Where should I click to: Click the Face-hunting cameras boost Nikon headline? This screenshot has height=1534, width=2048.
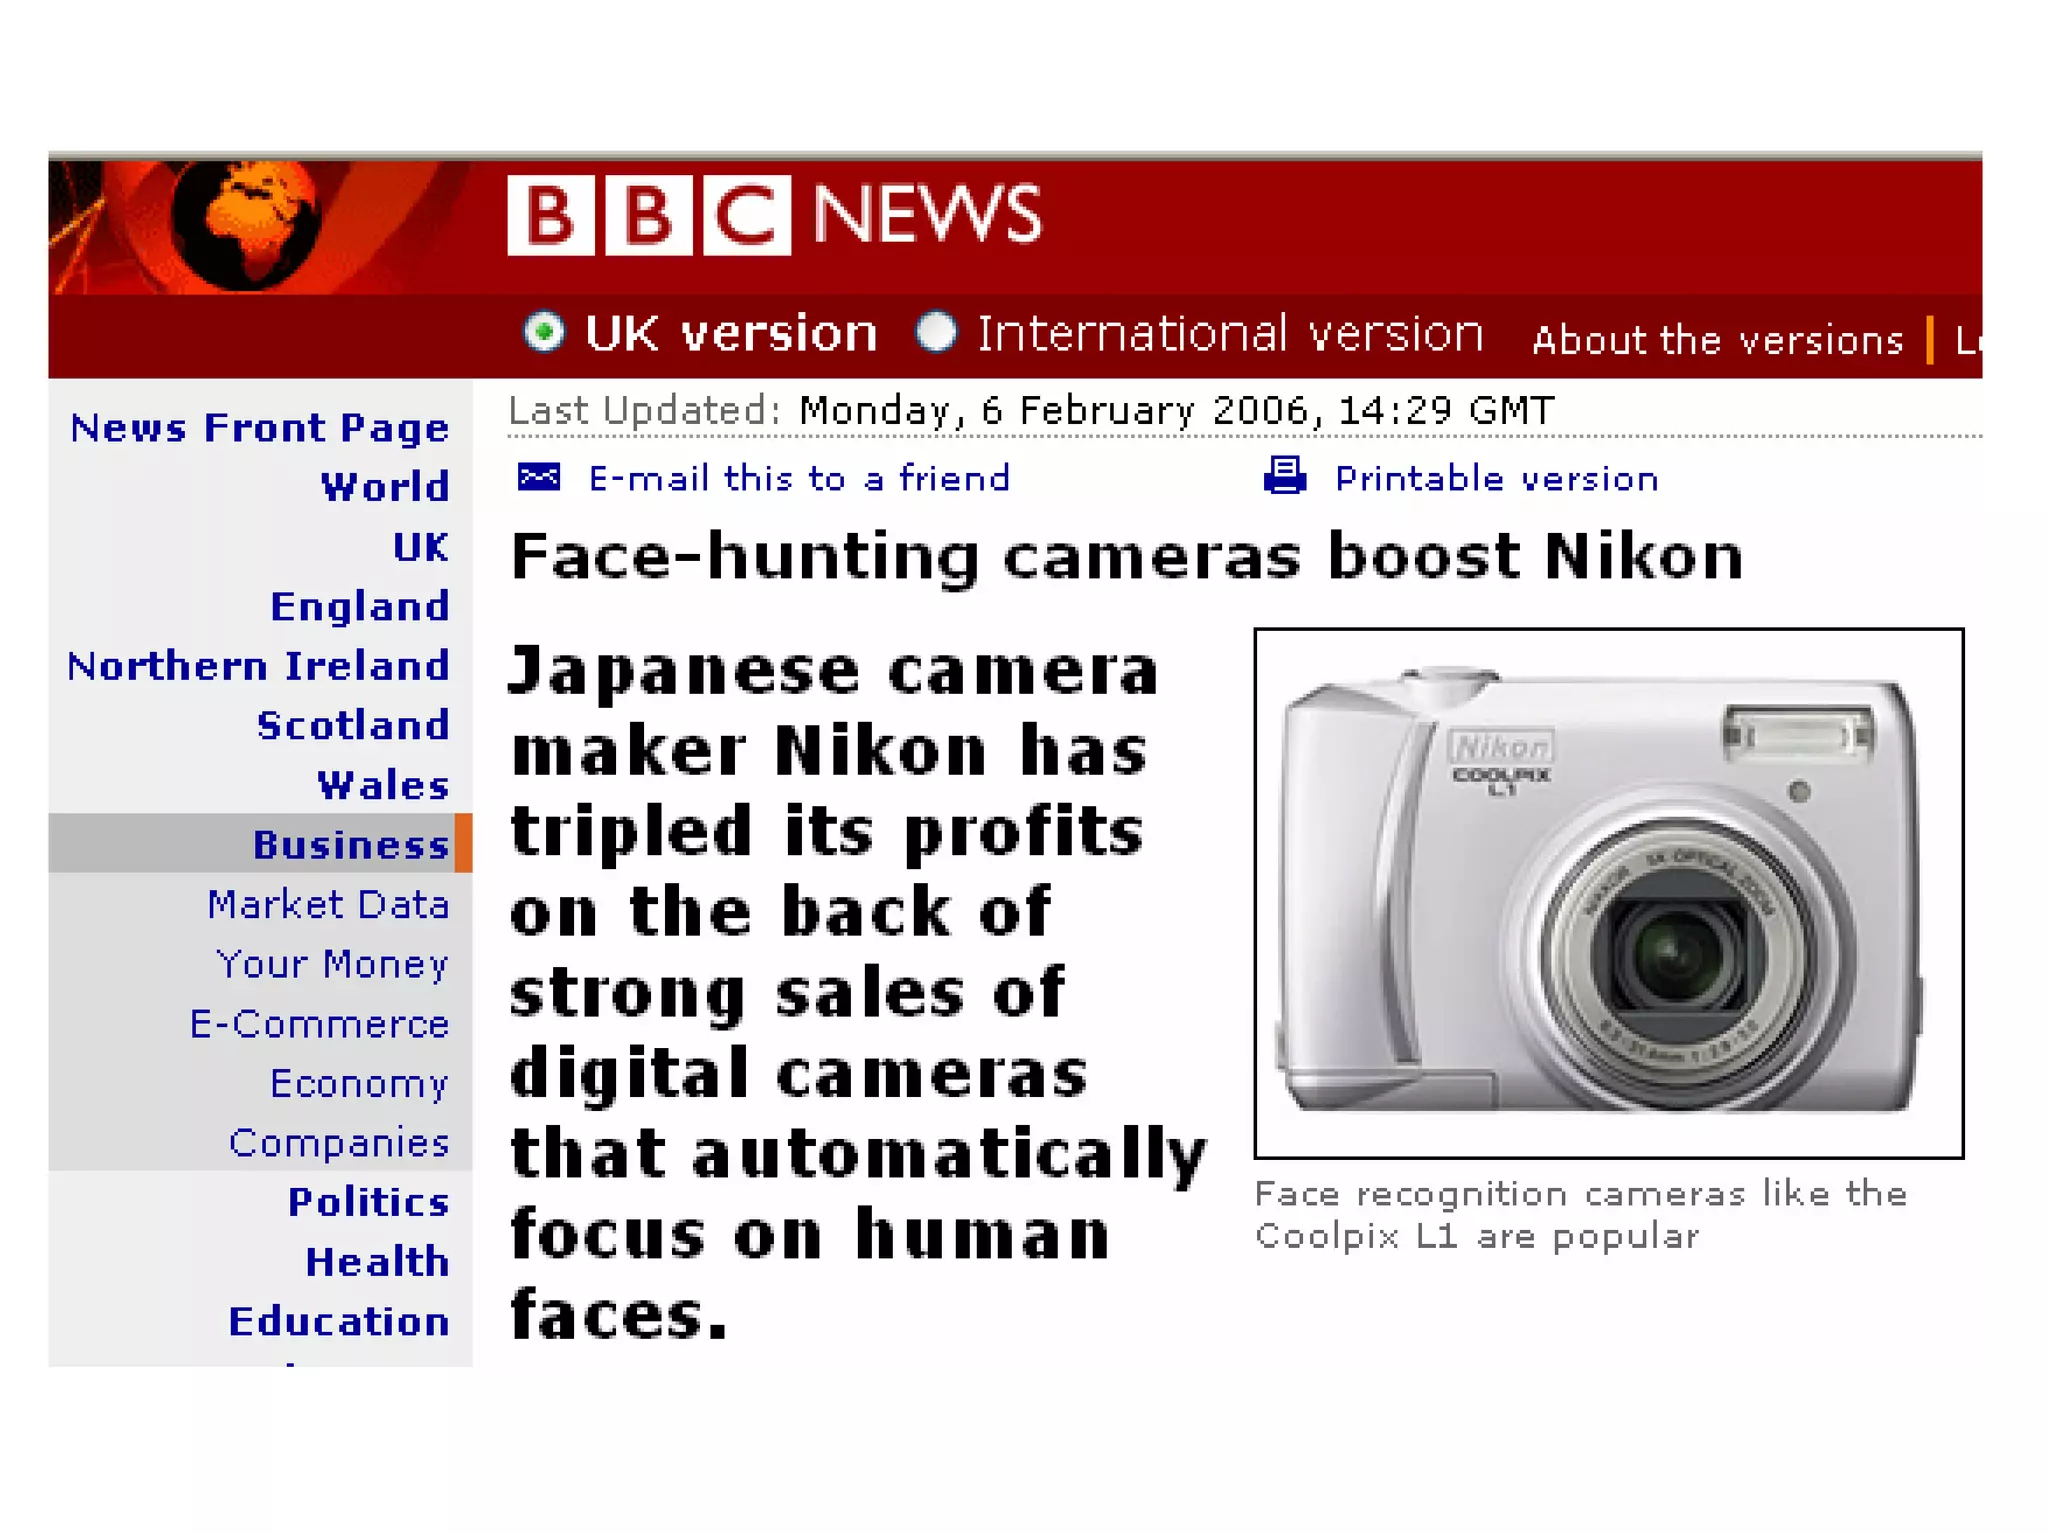coord(1126,556)
